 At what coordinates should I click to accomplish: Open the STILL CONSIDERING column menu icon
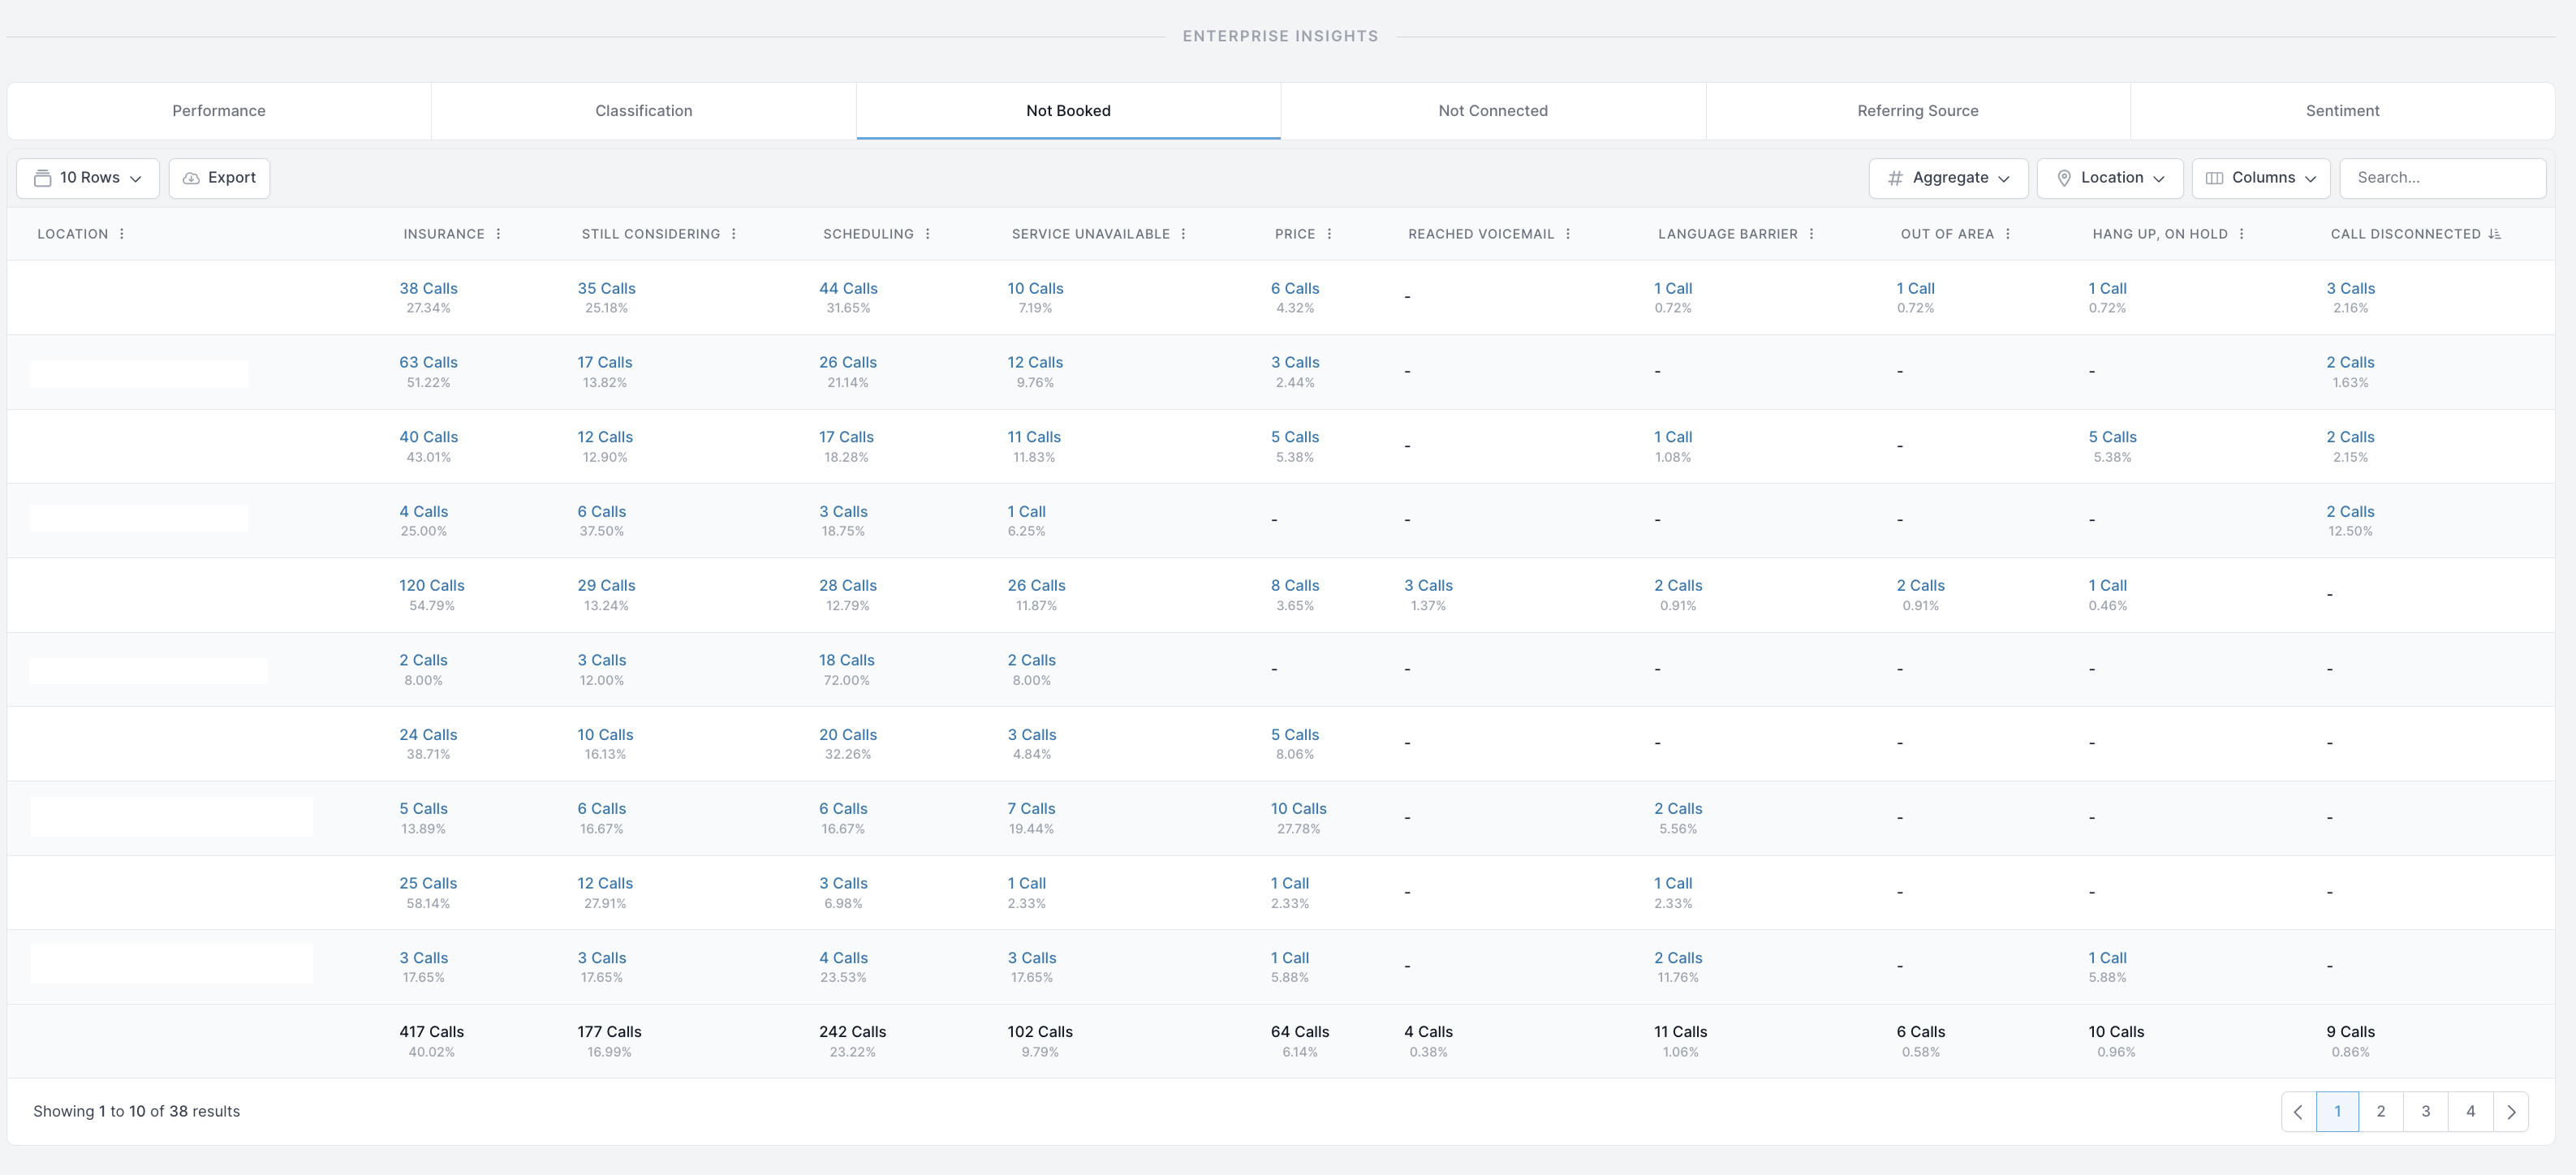[x=734, y=233]
